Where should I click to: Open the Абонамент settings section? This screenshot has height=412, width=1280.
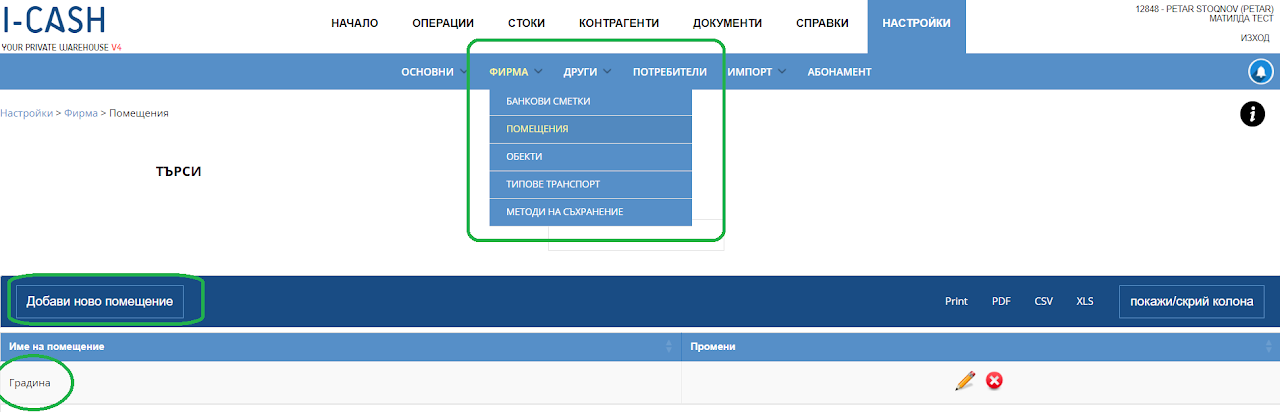[840, 72]
